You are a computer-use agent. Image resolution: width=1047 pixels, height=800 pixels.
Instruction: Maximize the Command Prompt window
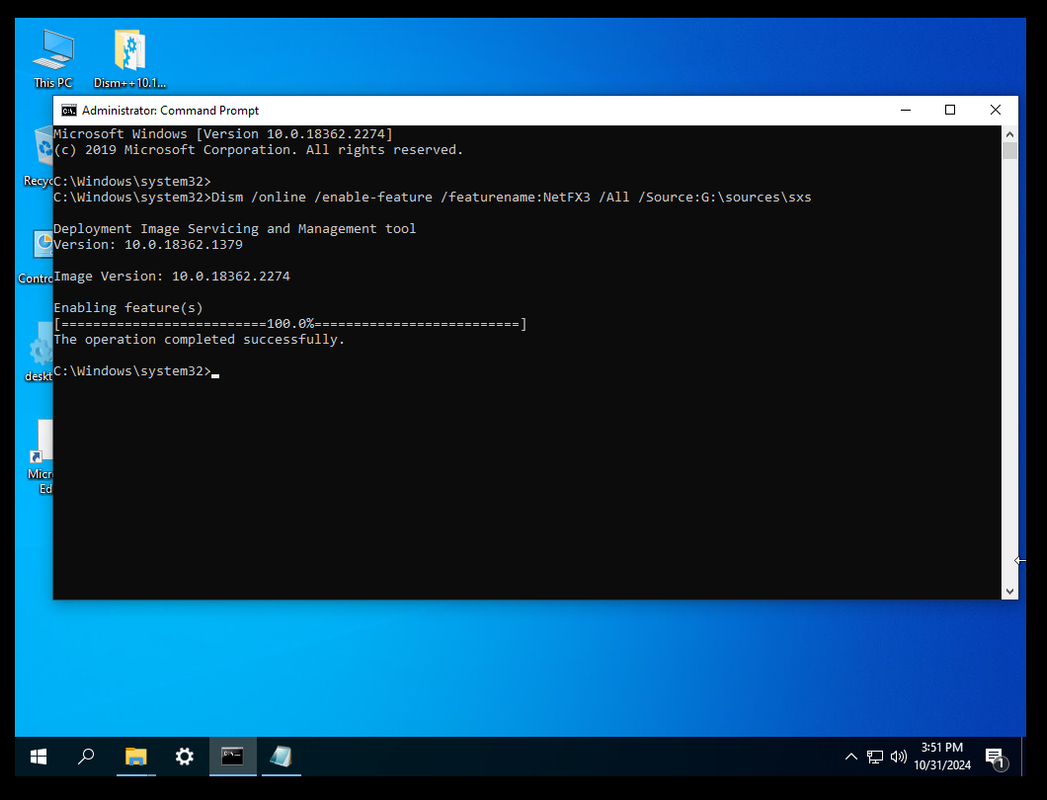click(950, 110)
